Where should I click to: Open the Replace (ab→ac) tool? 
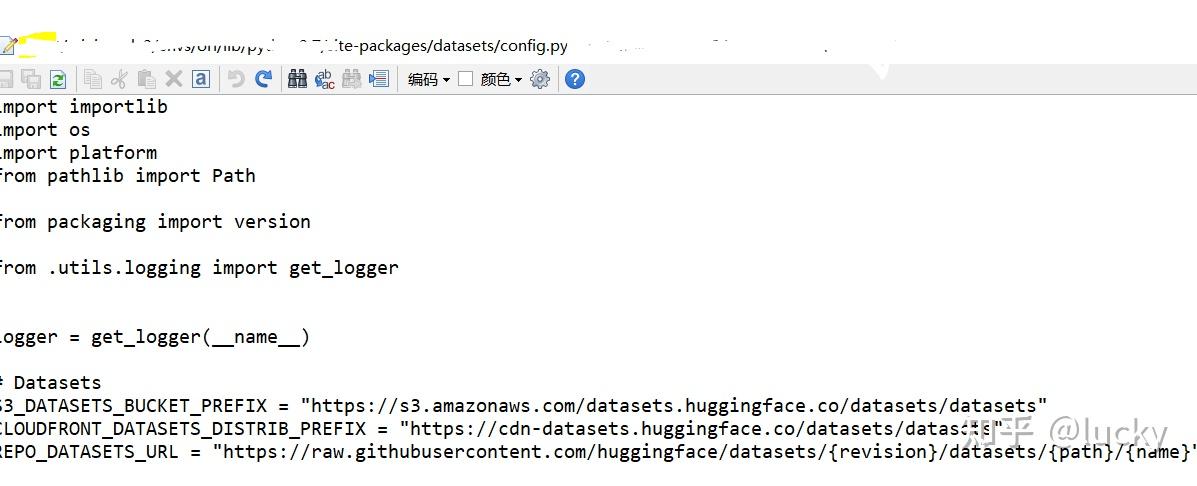[324, 79]
